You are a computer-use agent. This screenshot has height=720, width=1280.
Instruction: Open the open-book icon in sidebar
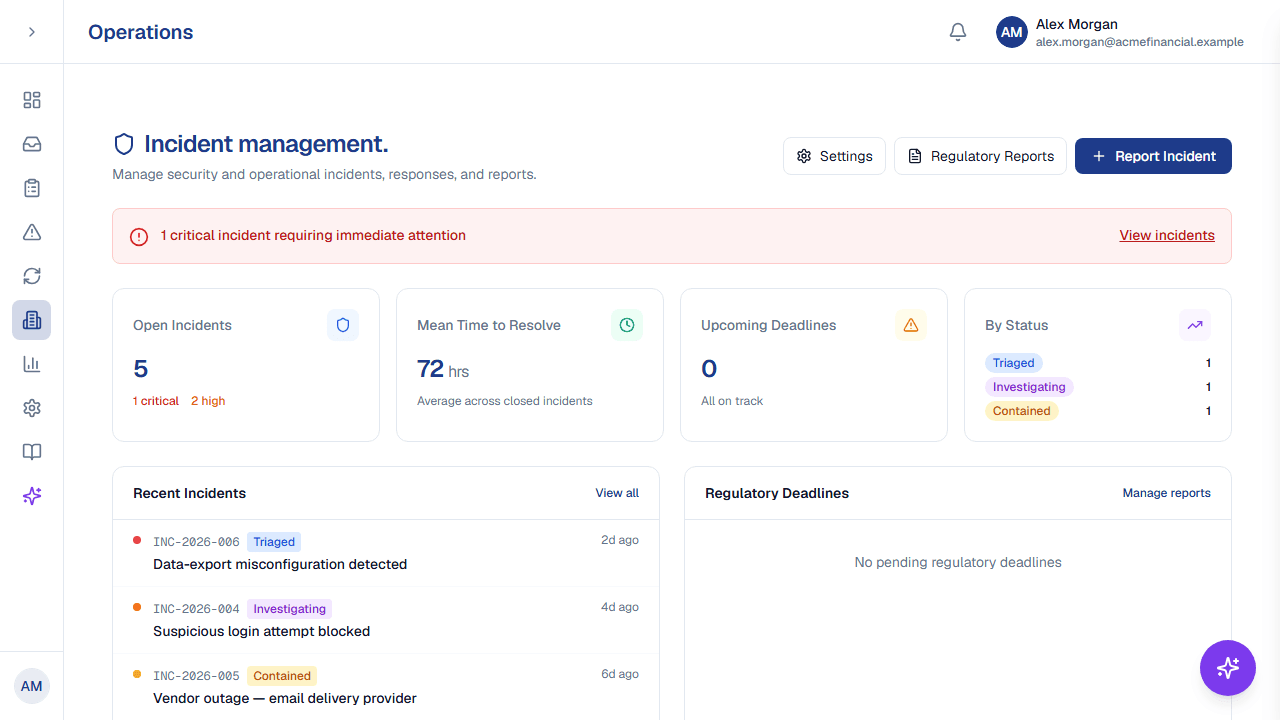coord(32,452)
